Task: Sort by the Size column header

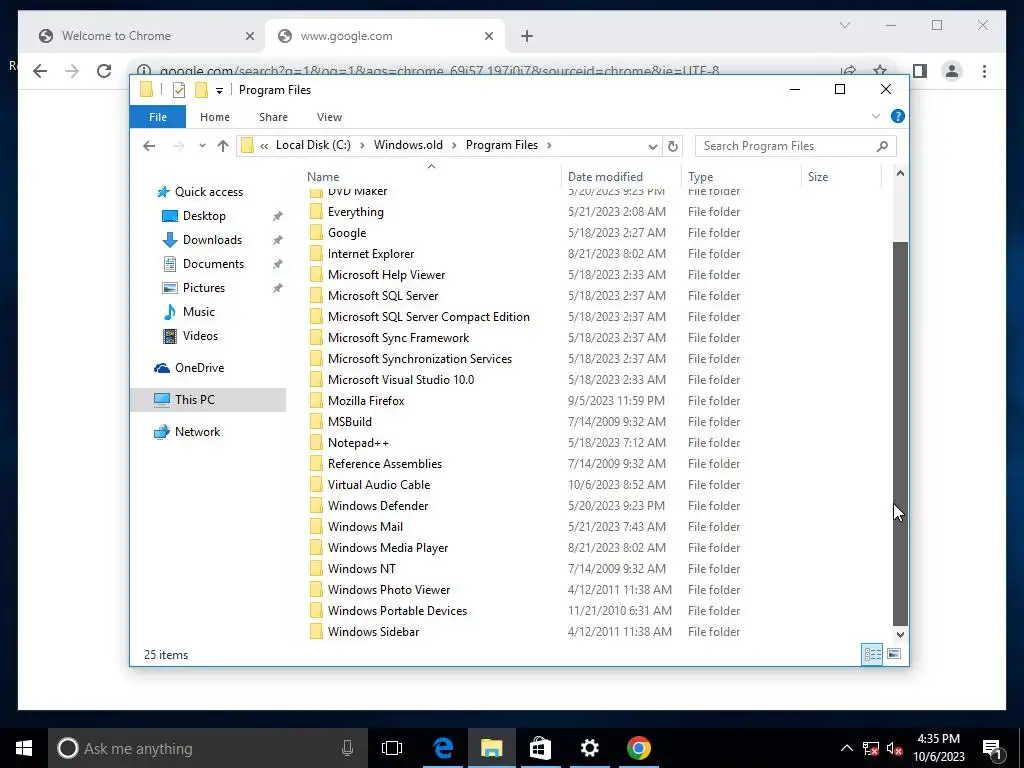Action: tap(841, 176)
